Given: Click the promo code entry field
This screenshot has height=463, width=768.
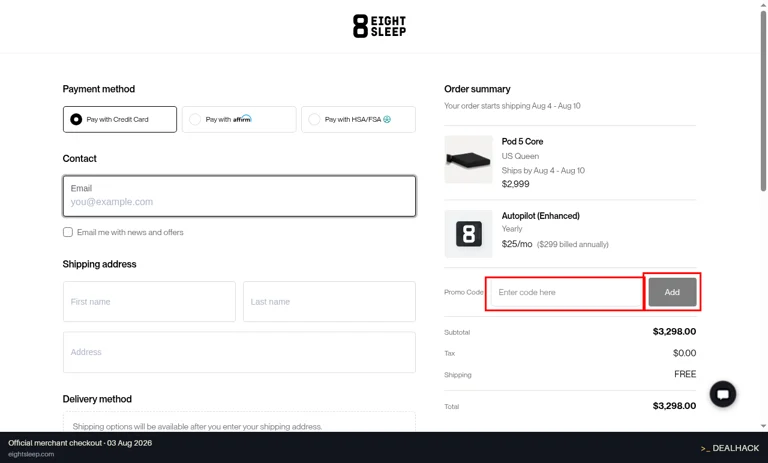Looking at the screenshot, I should tap(566, 292).
